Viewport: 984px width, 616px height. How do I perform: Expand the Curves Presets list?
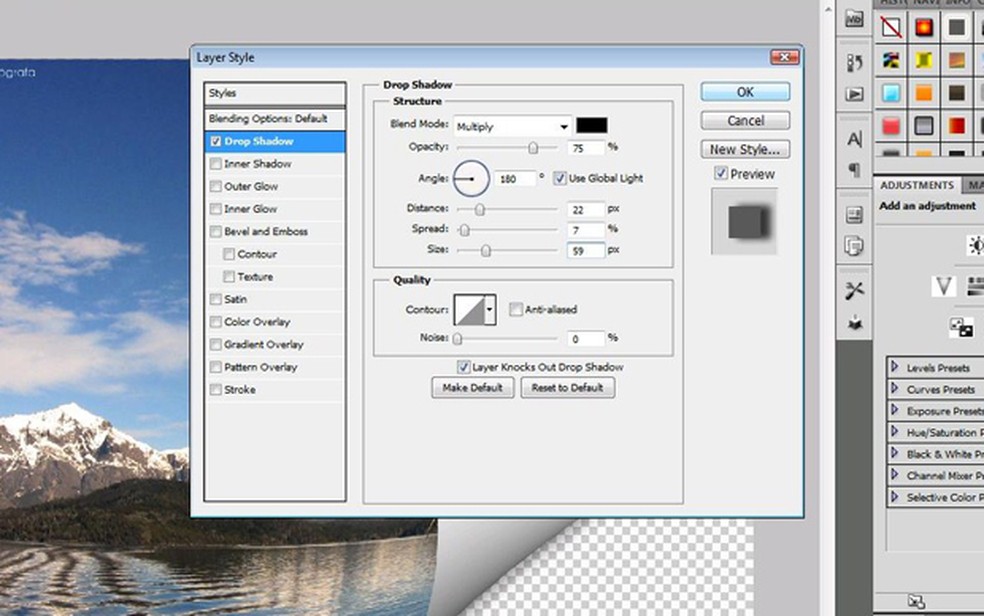[x=895, y=389]
